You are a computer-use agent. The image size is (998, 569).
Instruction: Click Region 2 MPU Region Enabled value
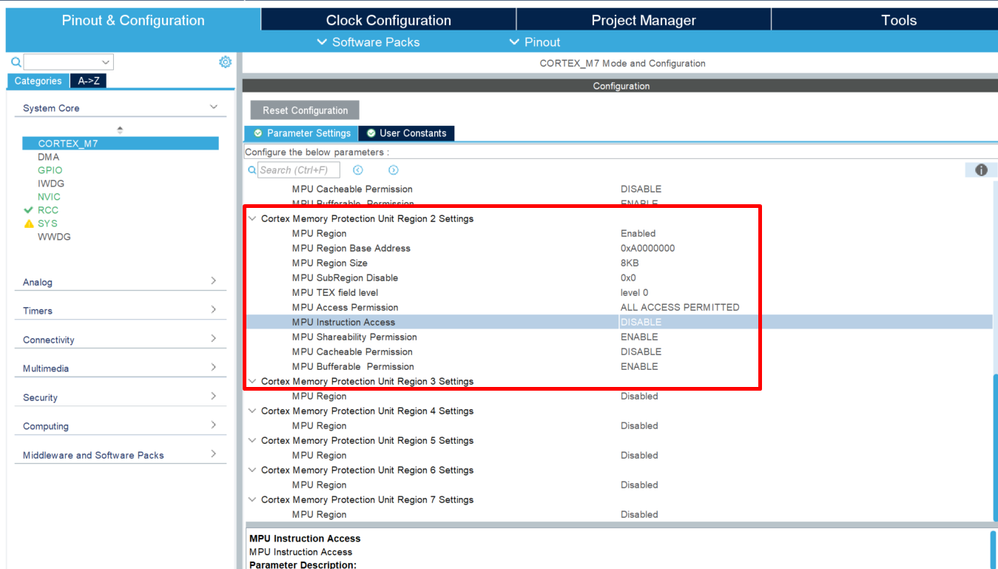[x=638, y=234]
